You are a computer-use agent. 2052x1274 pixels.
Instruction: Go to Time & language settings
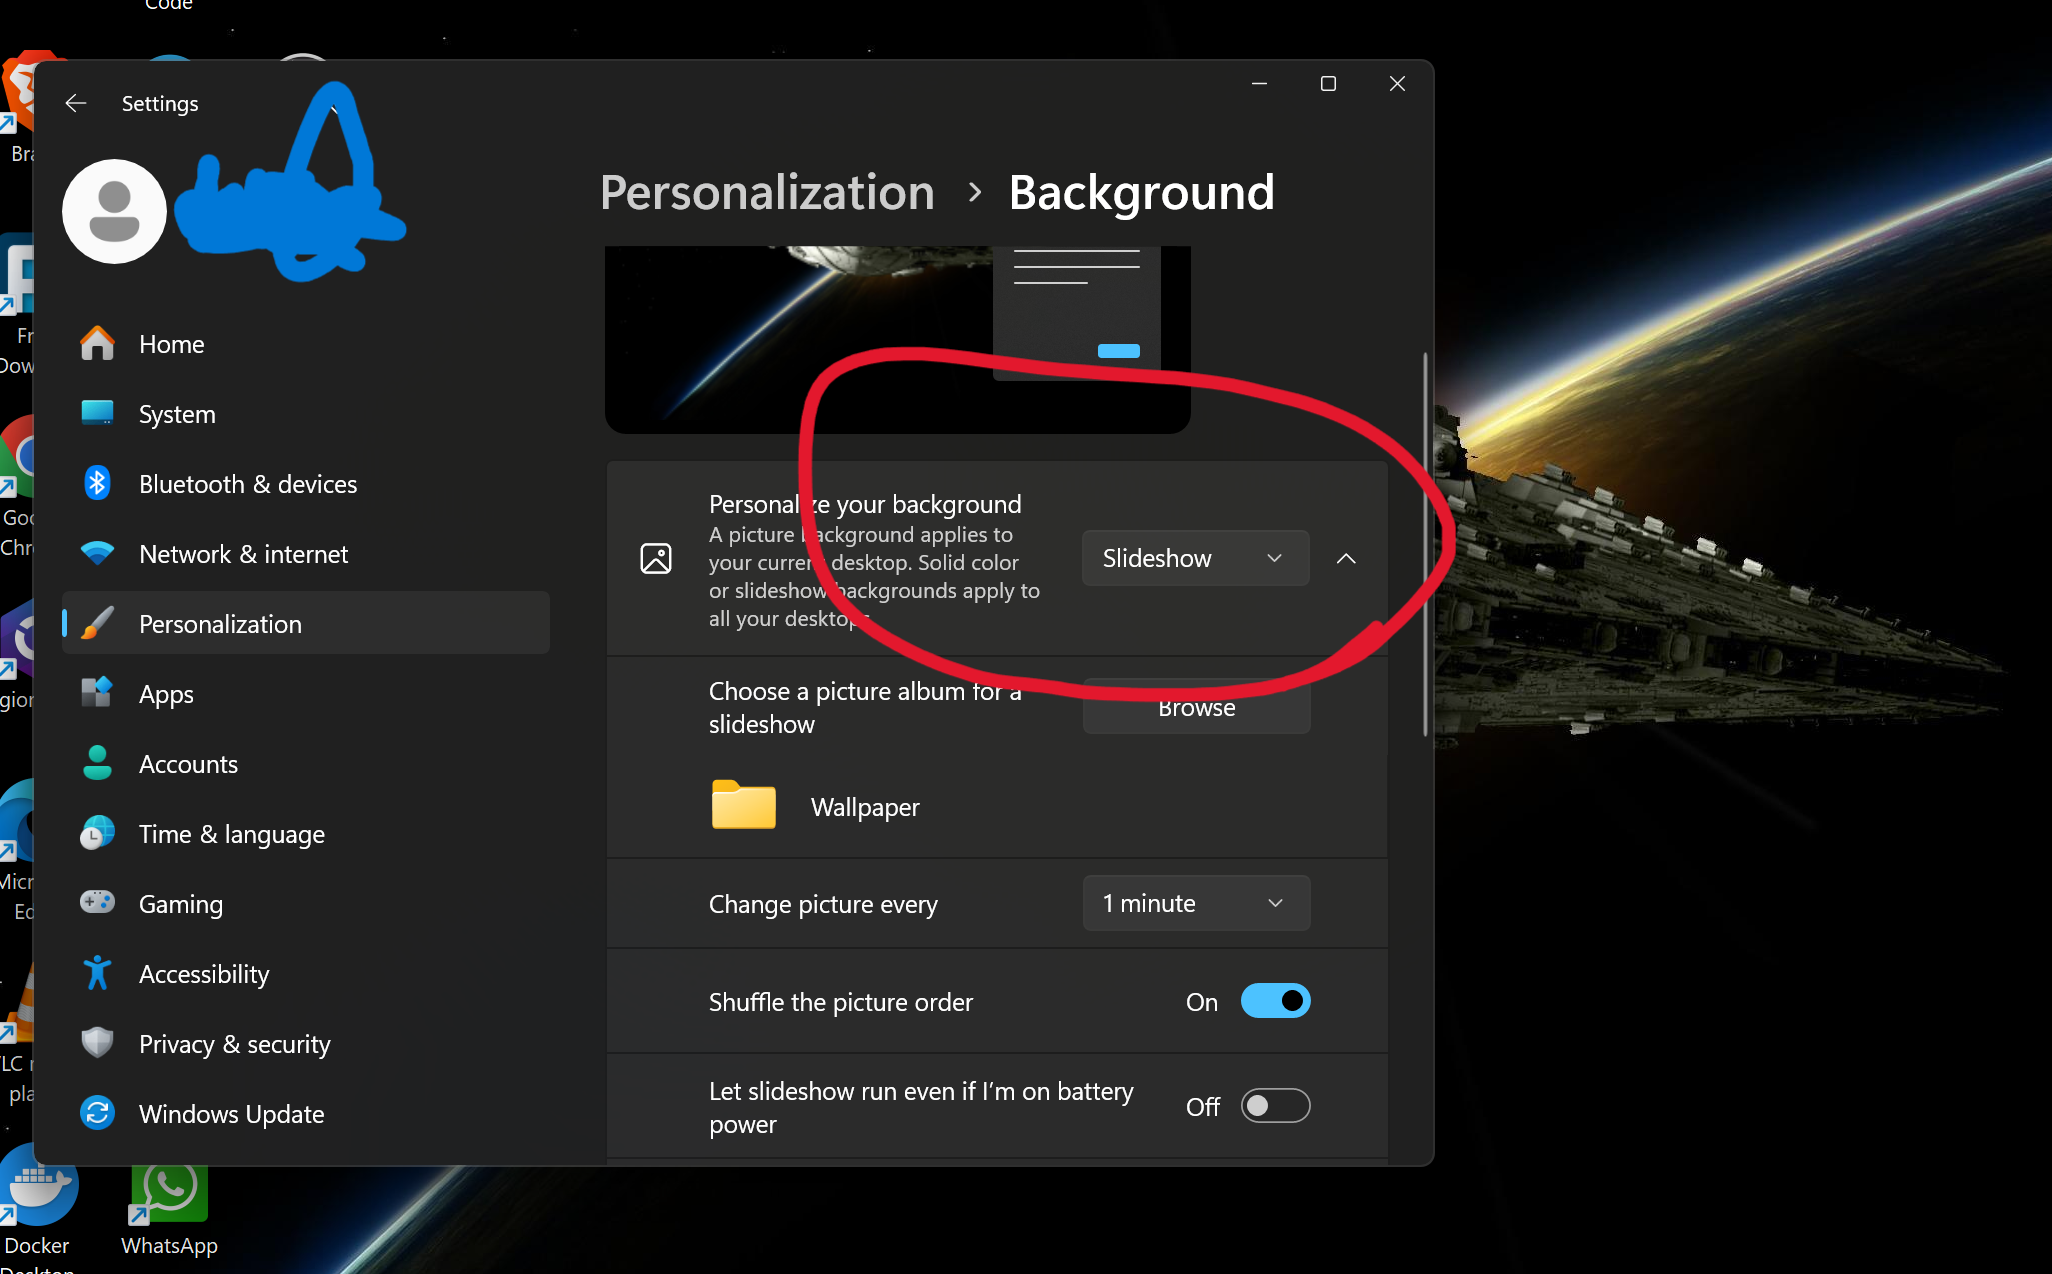click(x=306, y=834)
